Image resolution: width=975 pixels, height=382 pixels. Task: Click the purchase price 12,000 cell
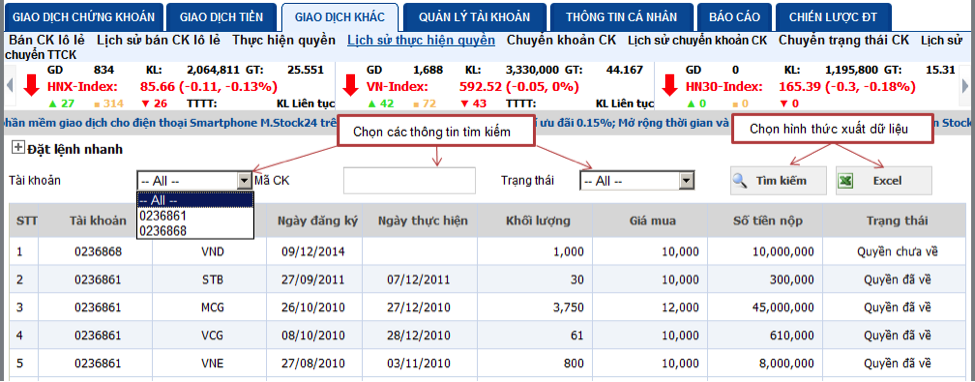click(x=651, y=307)
